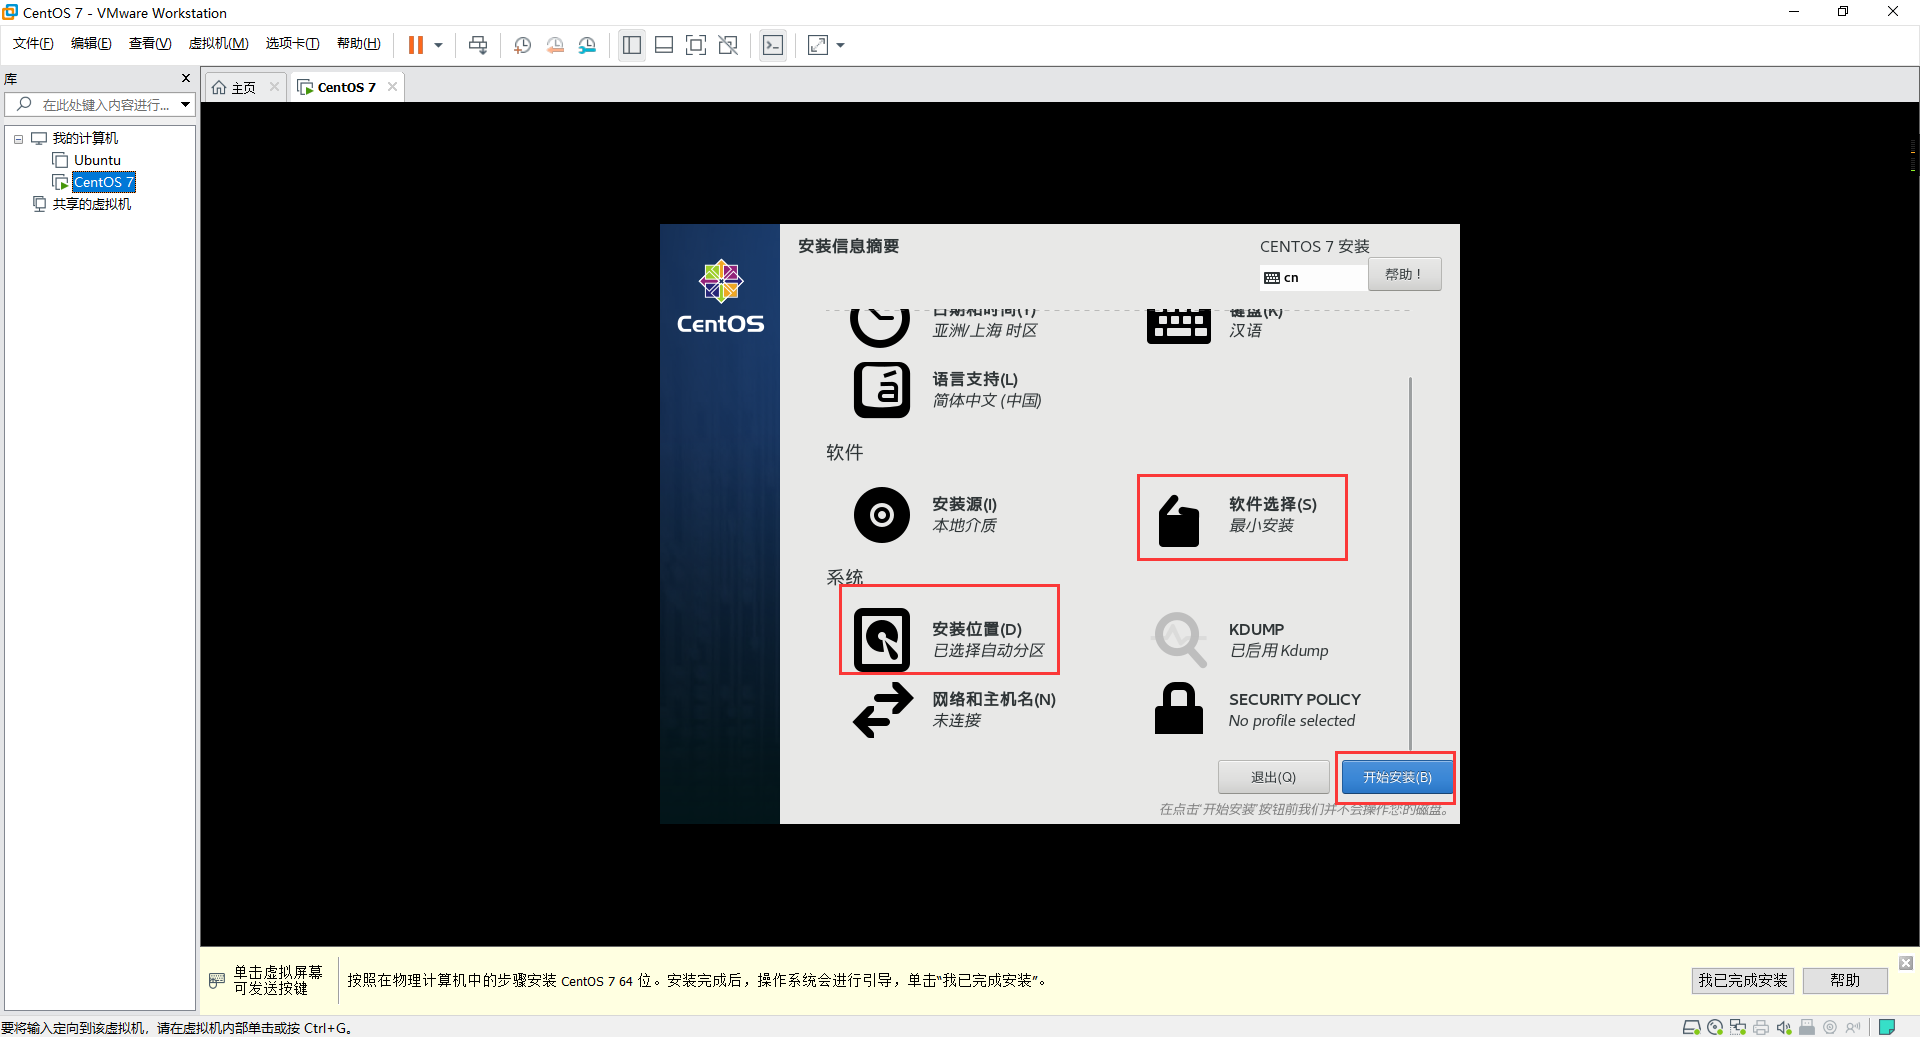Open the snapshot manager icon

[x=587, y=45]
